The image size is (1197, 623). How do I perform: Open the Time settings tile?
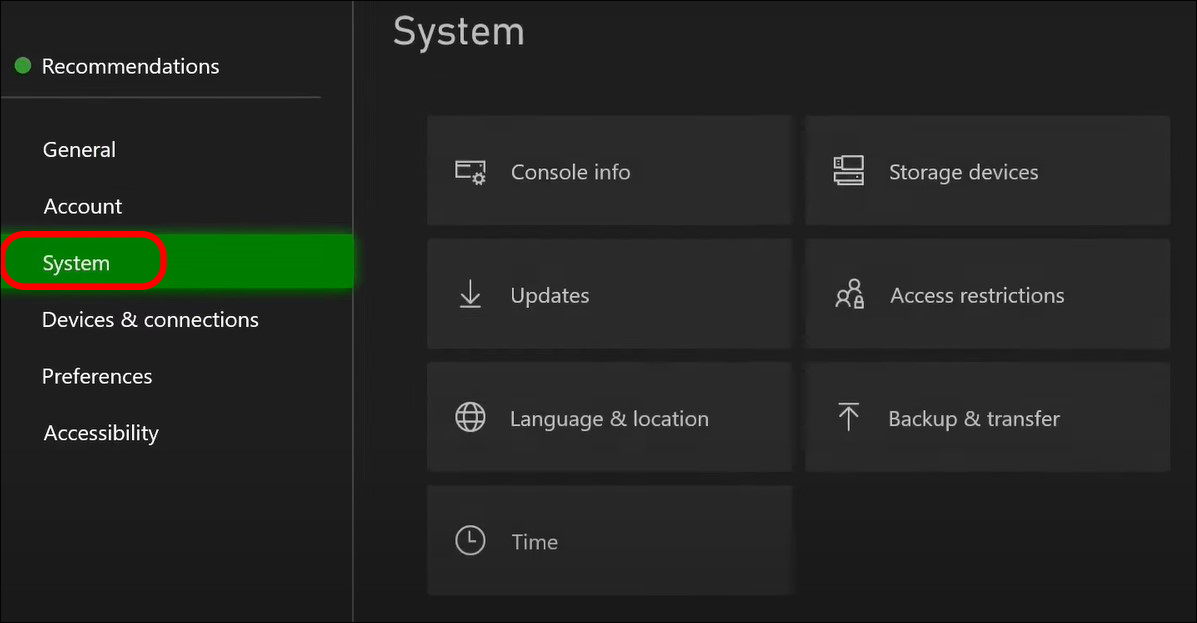609,540
